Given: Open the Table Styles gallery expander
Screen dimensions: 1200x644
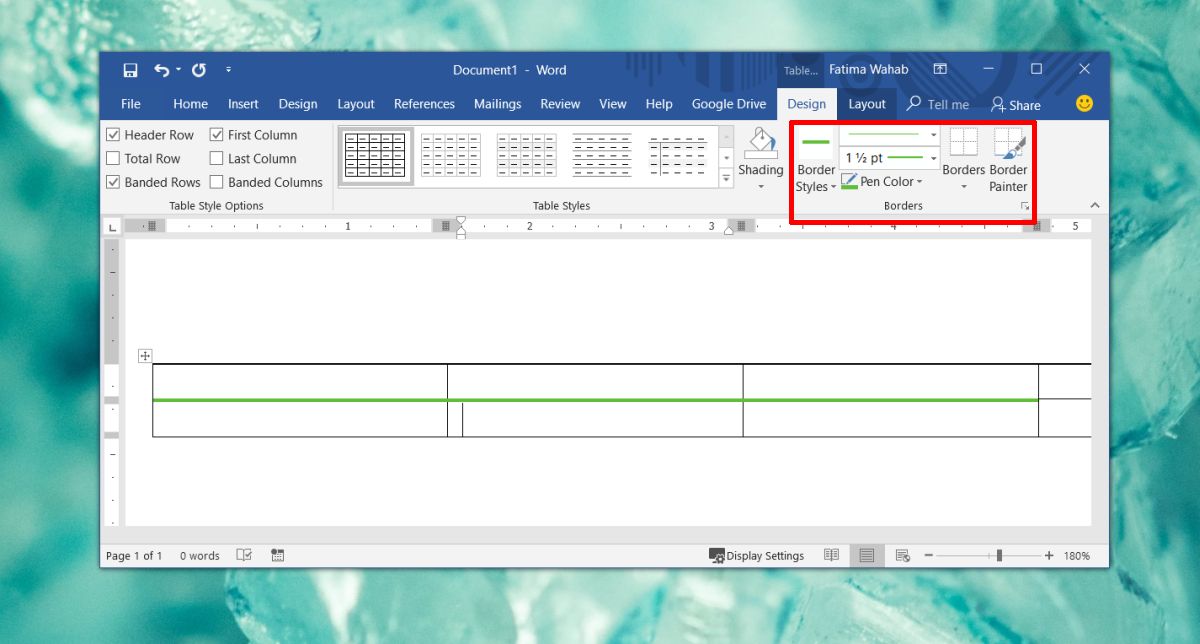Looking at the screenshot, I should 725,178.
